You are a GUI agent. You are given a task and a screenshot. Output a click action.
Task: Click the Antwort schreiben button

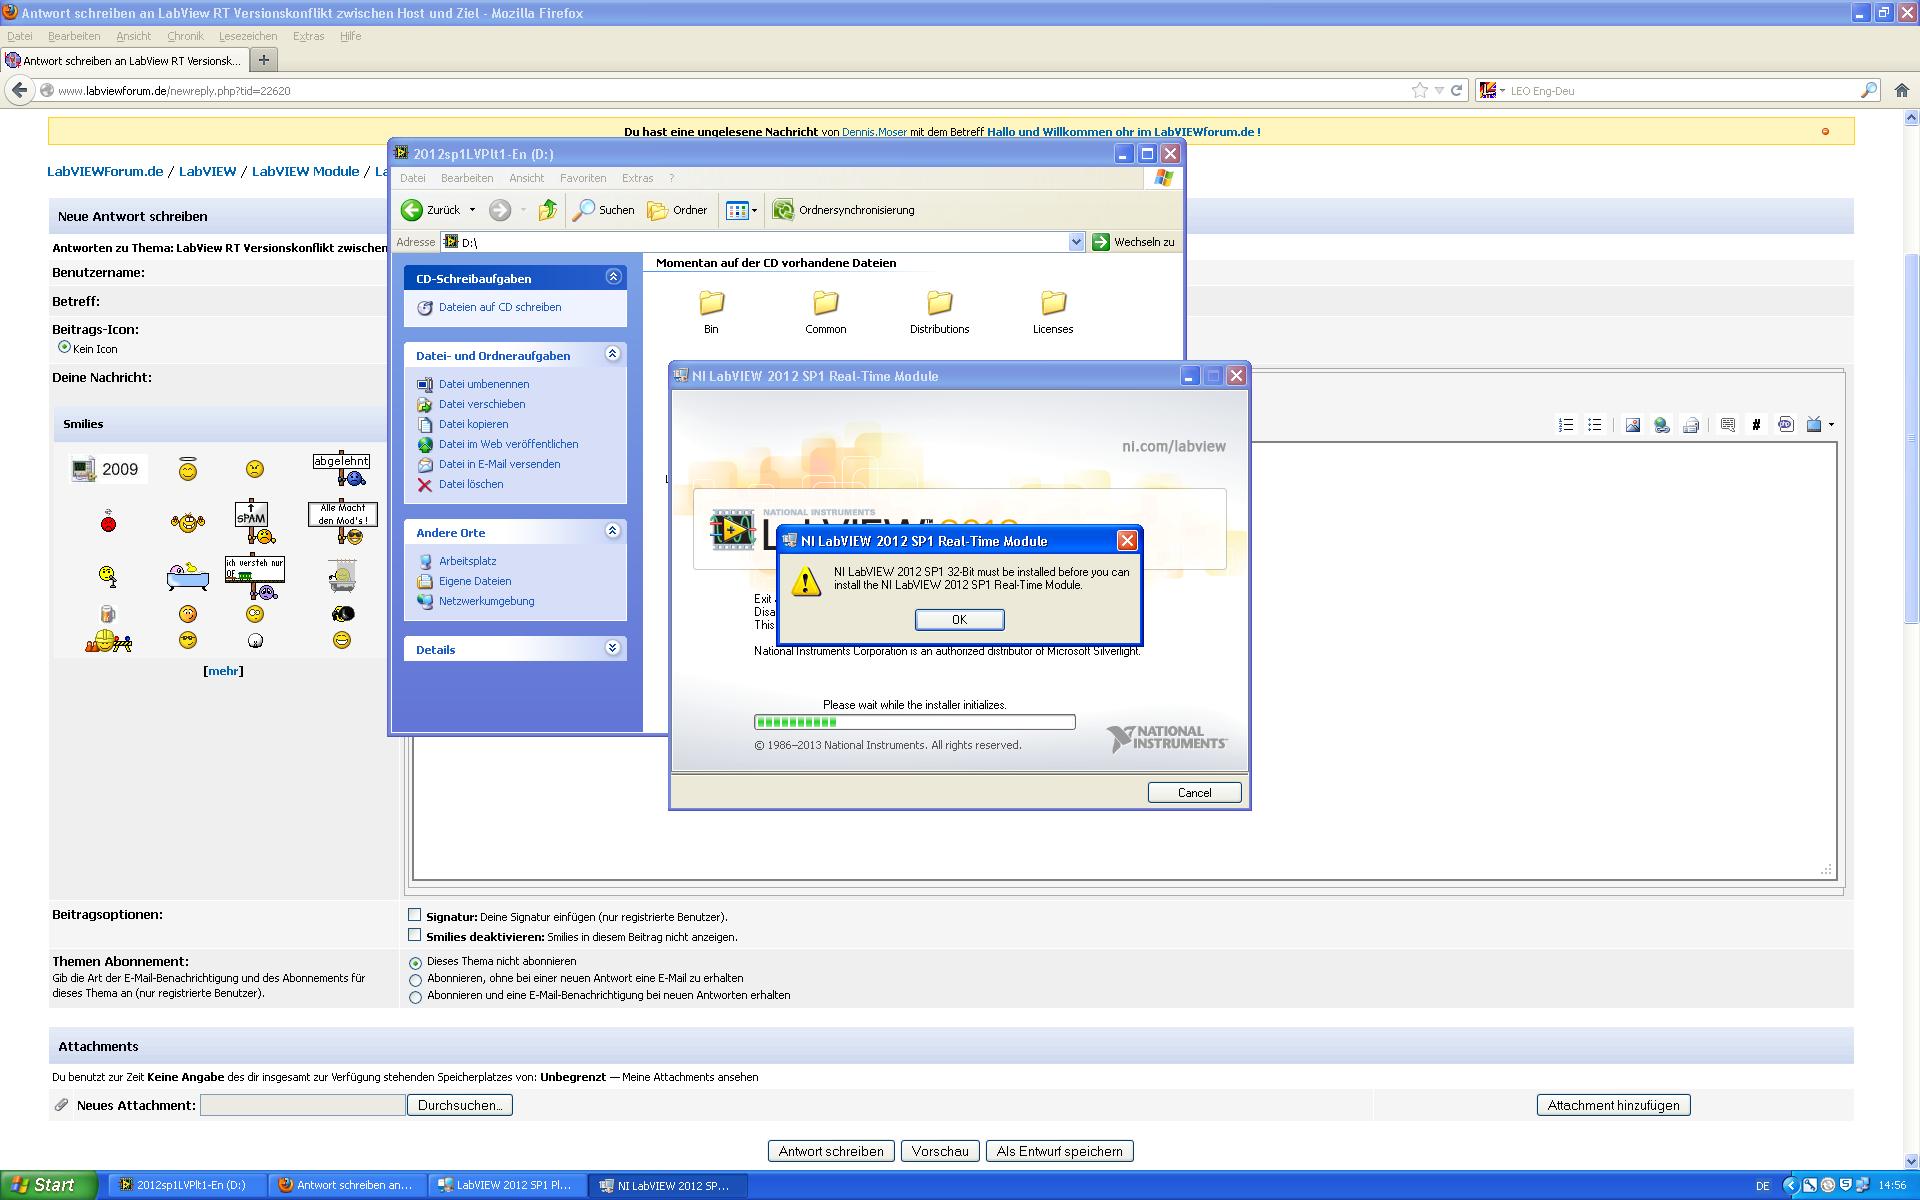[830, 1151]
